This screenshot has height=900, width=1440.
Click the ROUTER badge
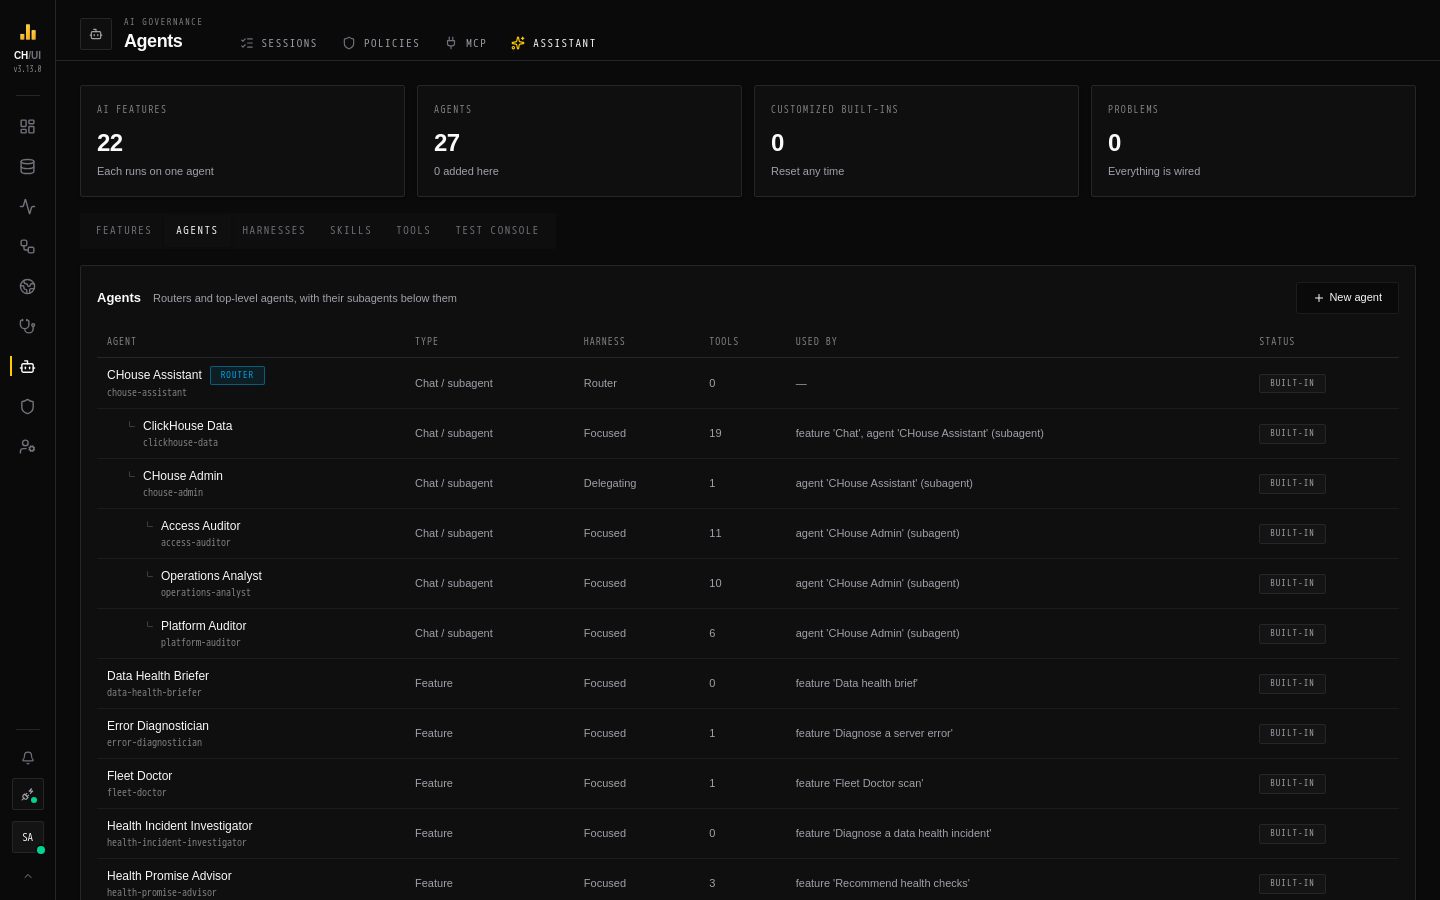[x=237, y=375]
